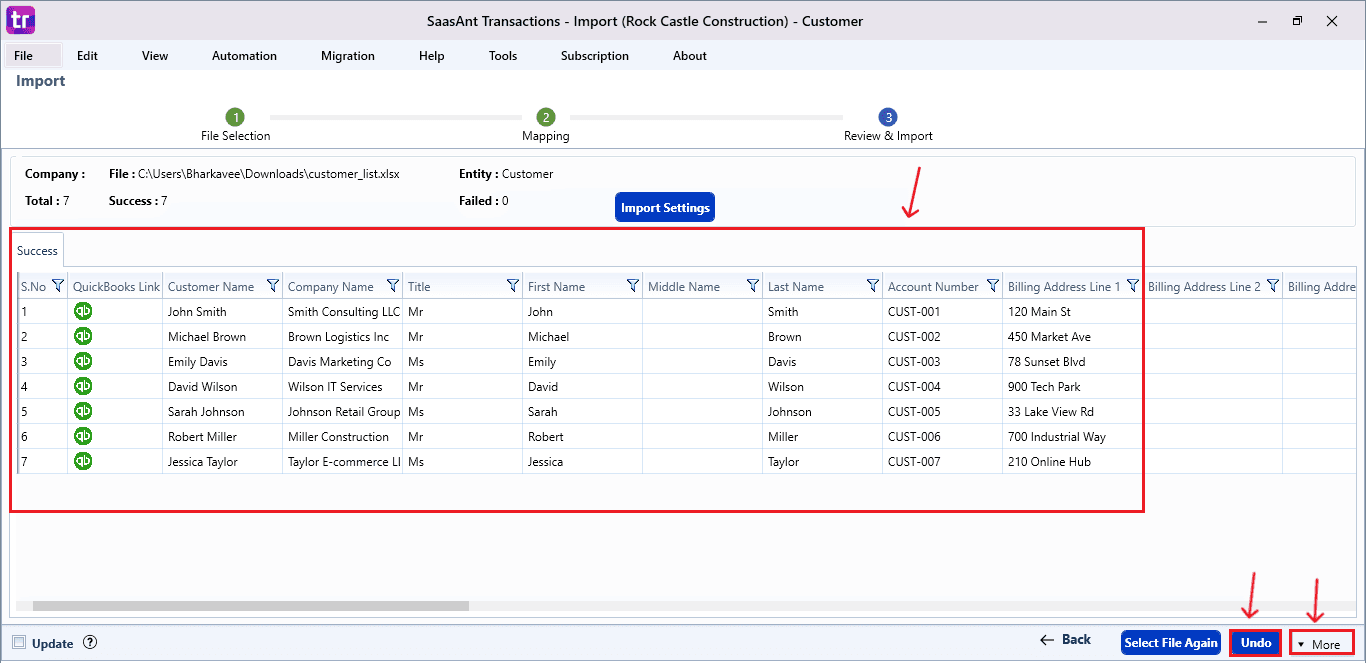The height and width of the screenshot is (663, 1366).
Task: Open the View menu
Action: click(155, 56)
